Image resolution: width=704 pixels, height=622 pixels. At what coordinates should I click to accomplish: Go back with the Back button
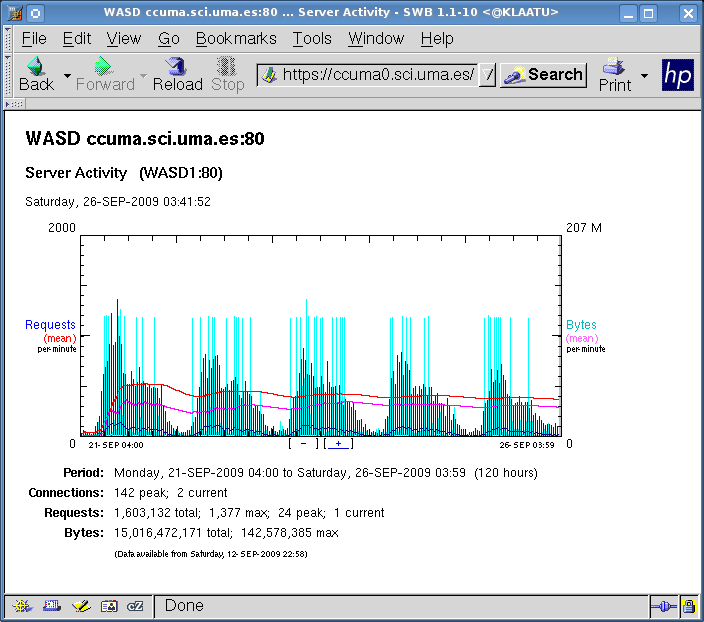click(37, 75)
